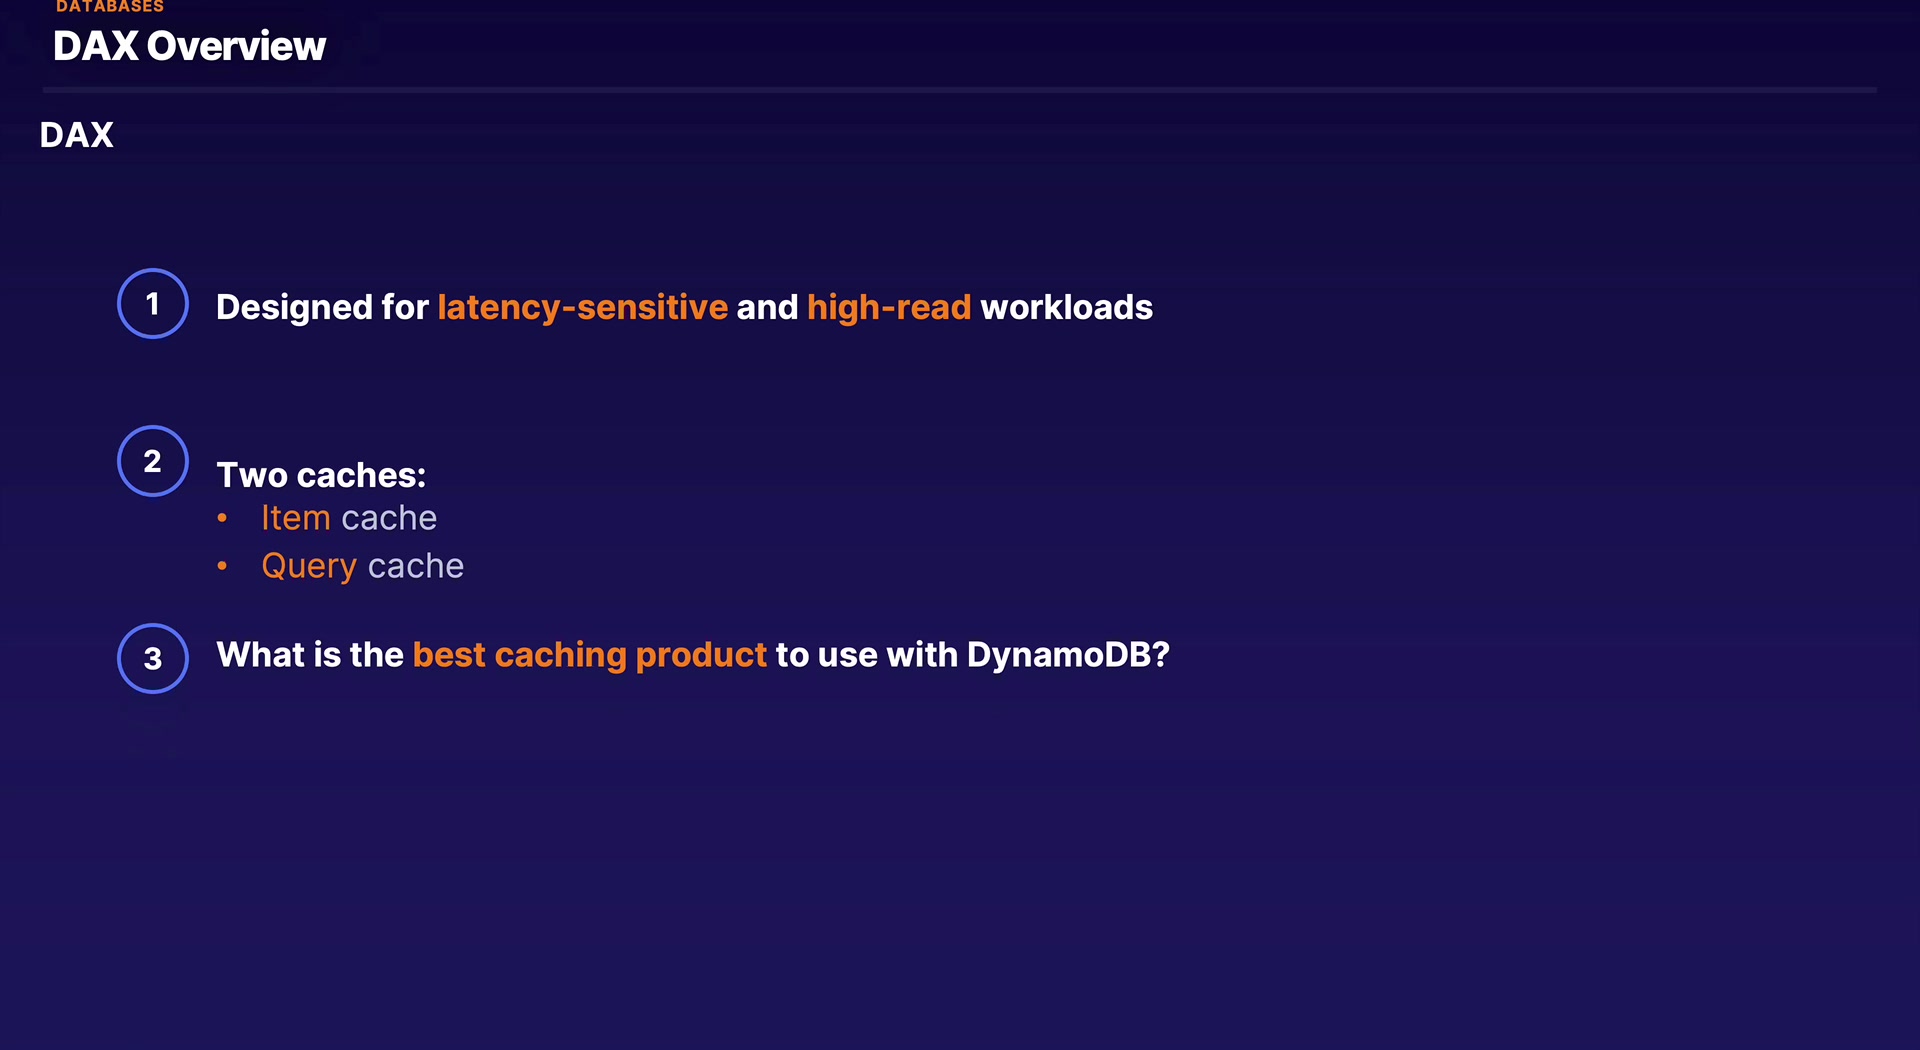1920x1050 pixels.
Task: Click the word "workloads" in point one
Action: [x=1066, y=307]
